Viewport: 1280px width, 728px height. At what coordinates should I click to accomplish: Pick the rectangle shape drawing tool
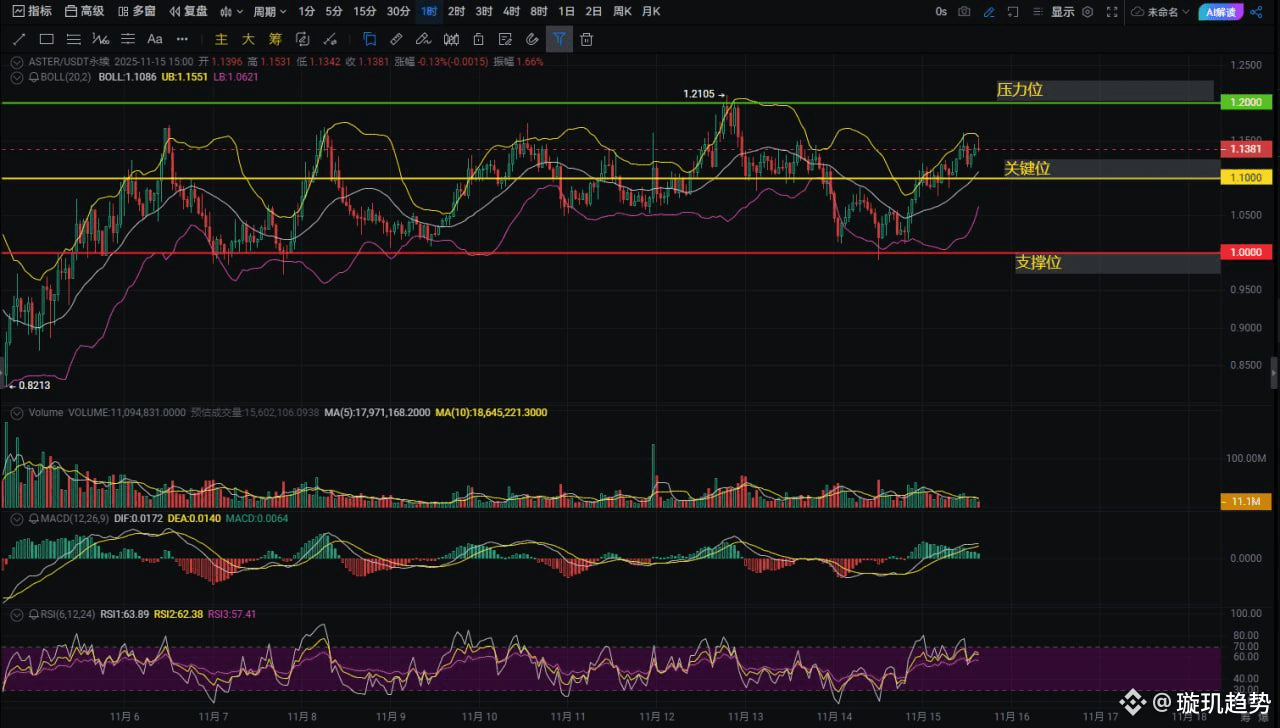(46, 39)
